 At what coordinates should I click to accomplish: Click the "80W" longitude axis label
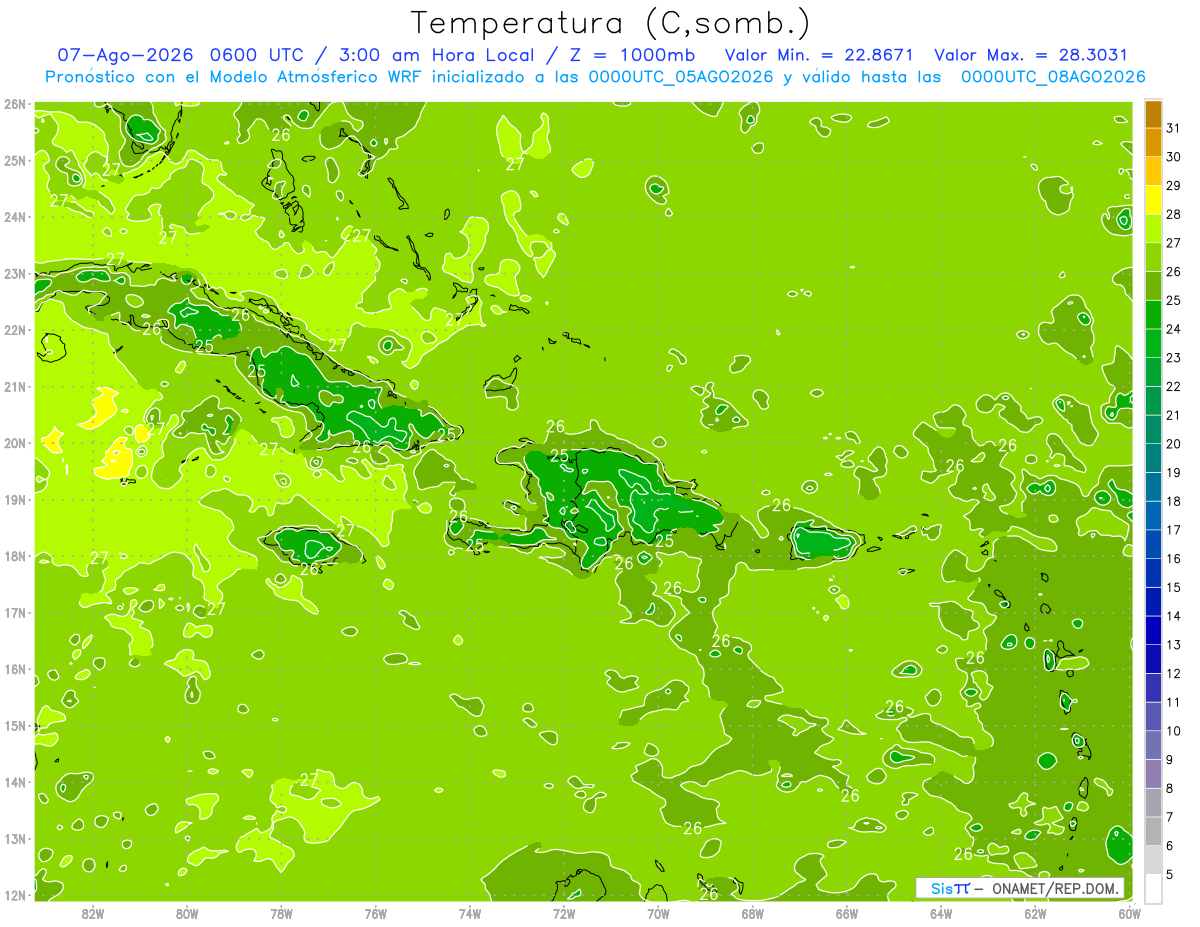pyautogui.click(x=187, y=913)
